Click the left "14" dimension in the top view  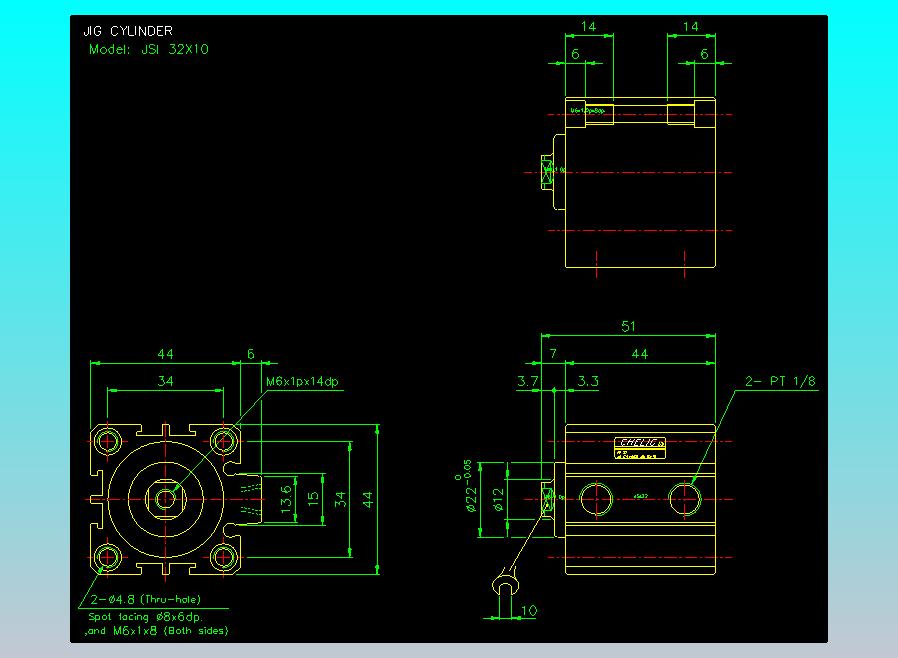point(588,26)
